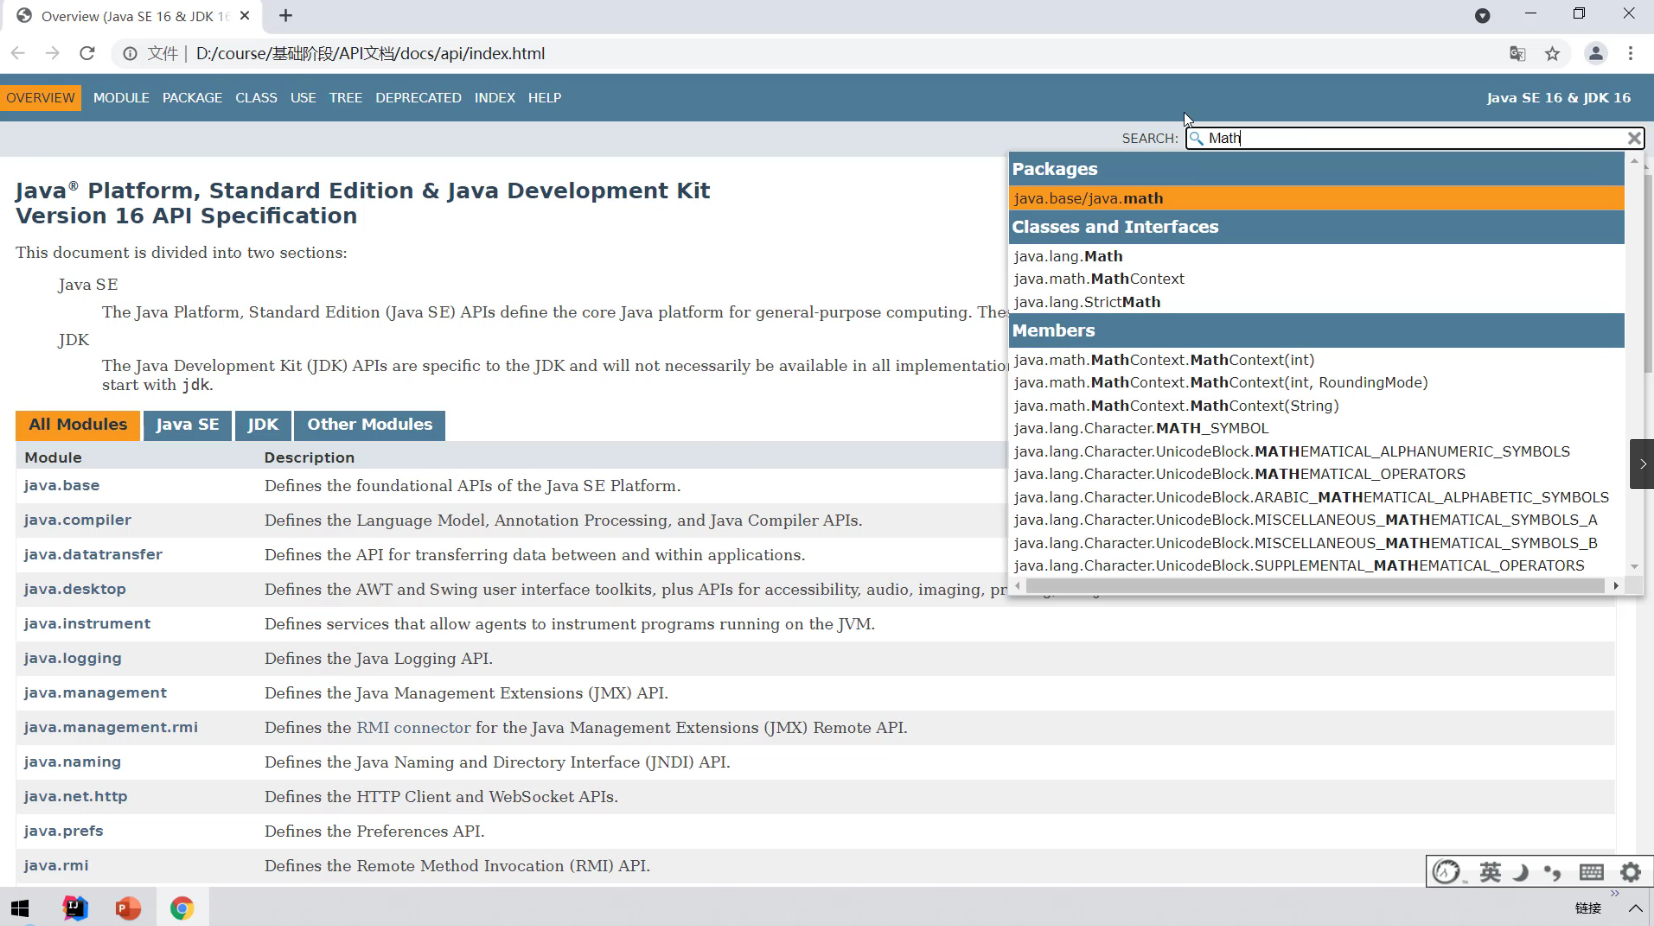
Task: Switch to the Other Modules tab
Action: click(370, 425)
